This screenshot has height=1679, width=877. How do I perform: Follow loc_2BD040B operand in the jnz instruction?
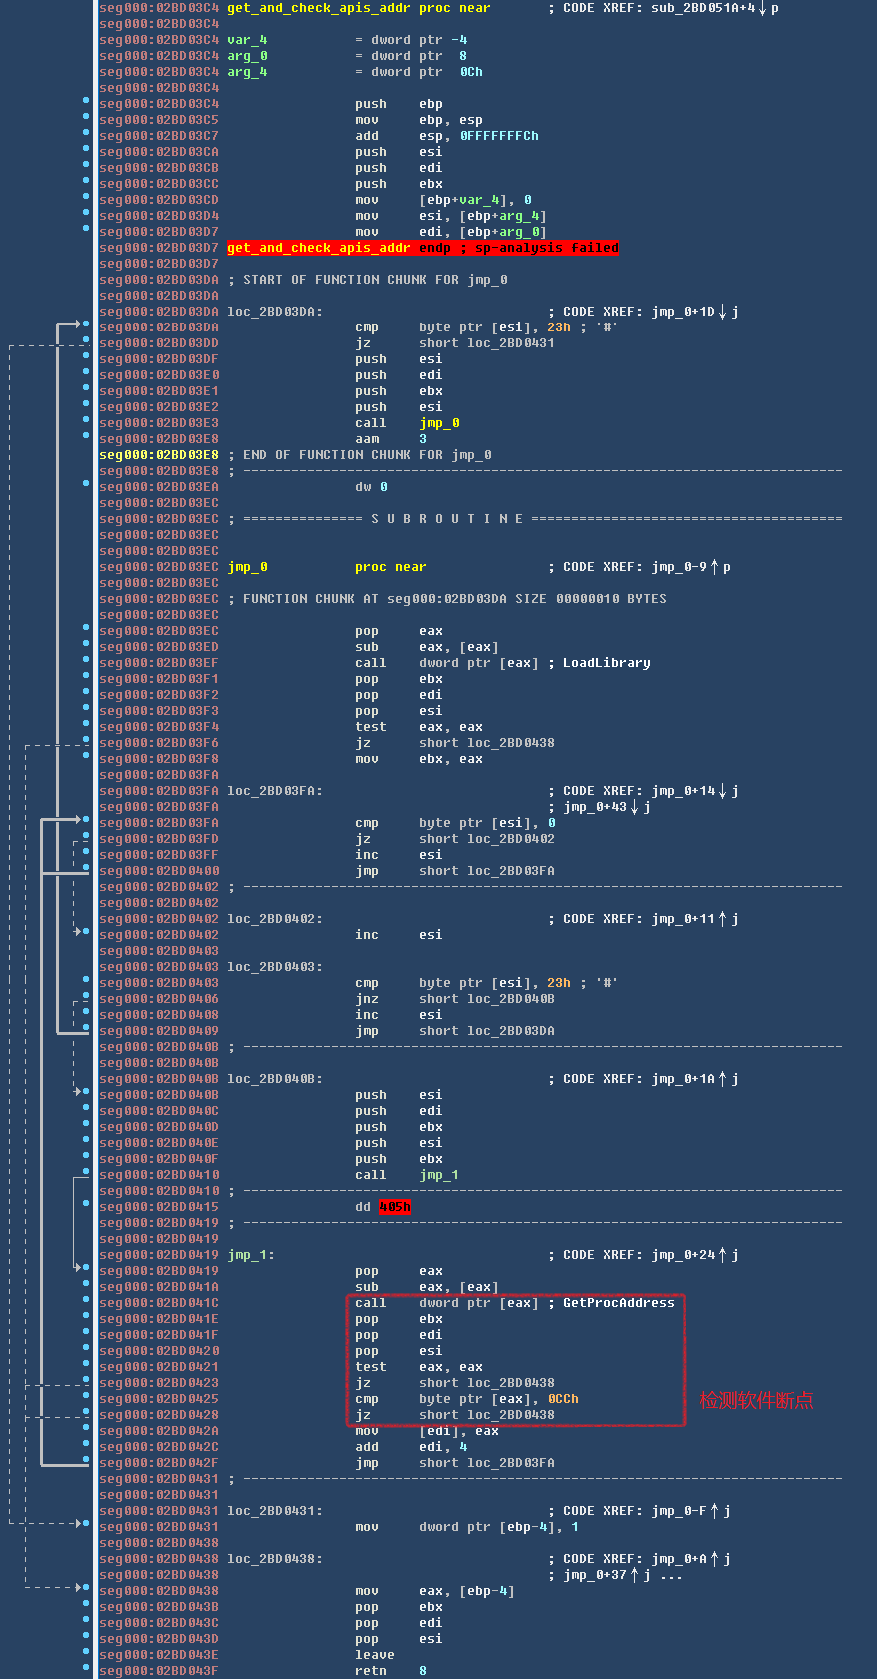487,999
